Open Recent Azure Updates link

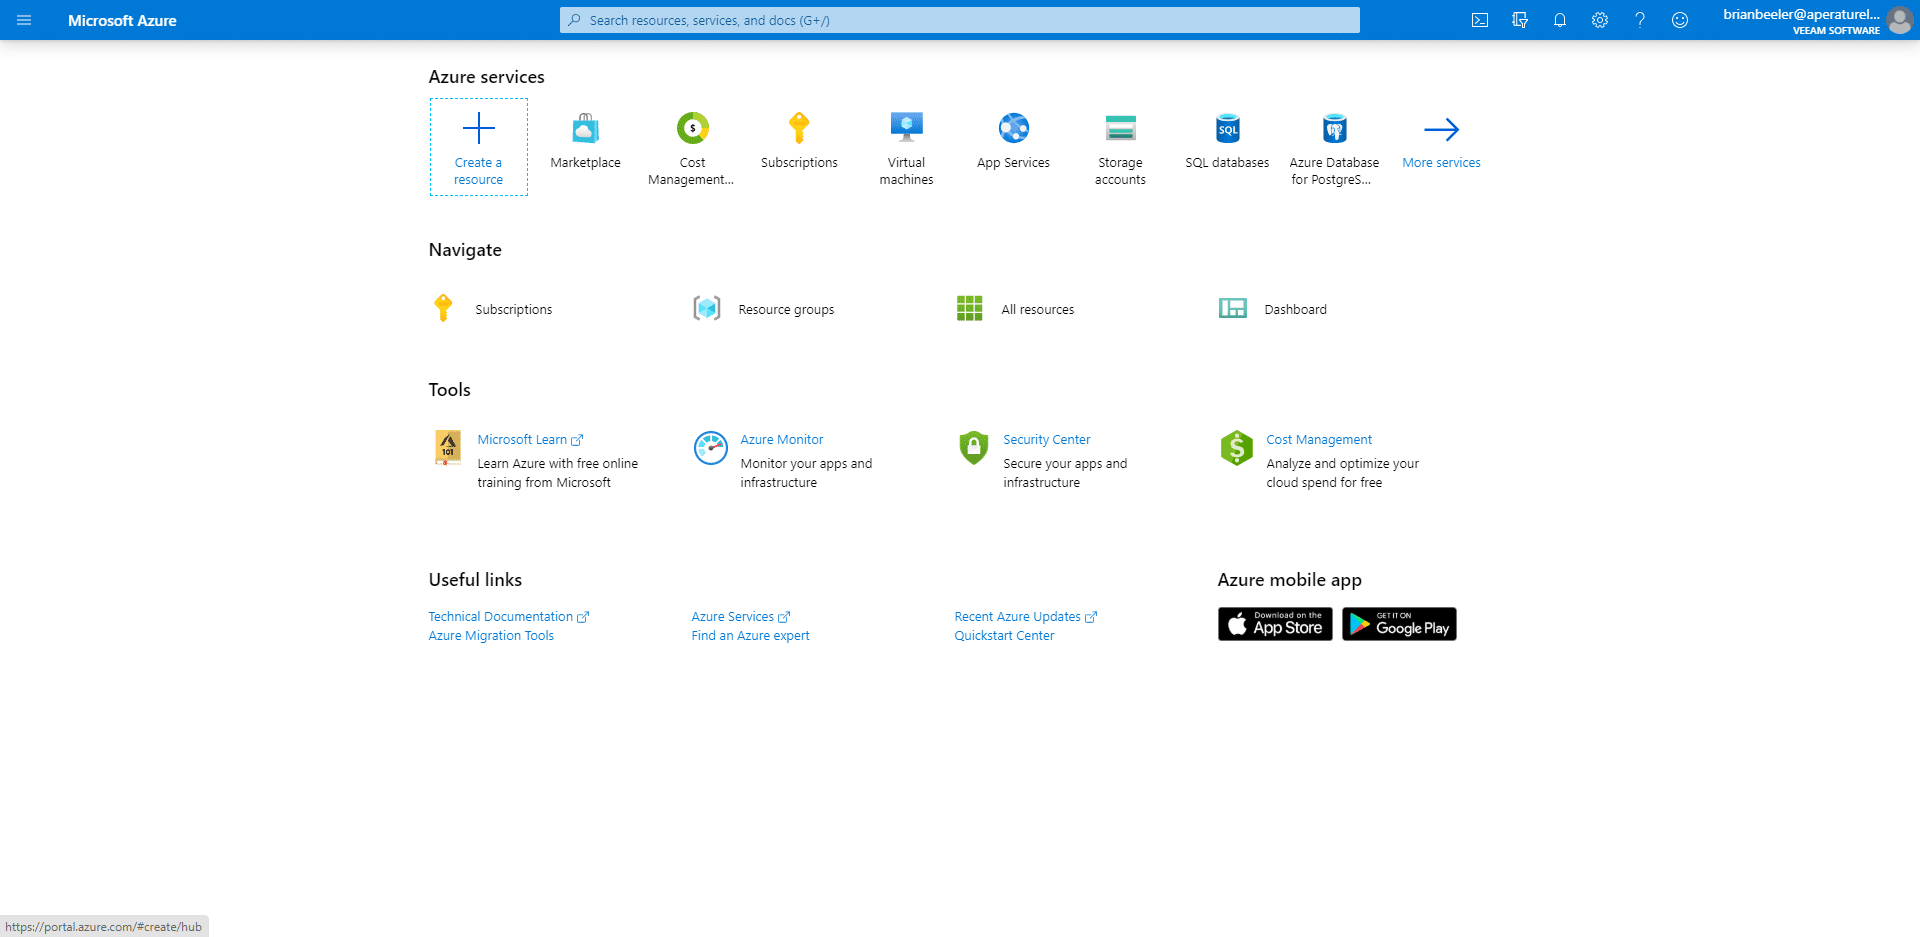click(x=1026, y=617)
